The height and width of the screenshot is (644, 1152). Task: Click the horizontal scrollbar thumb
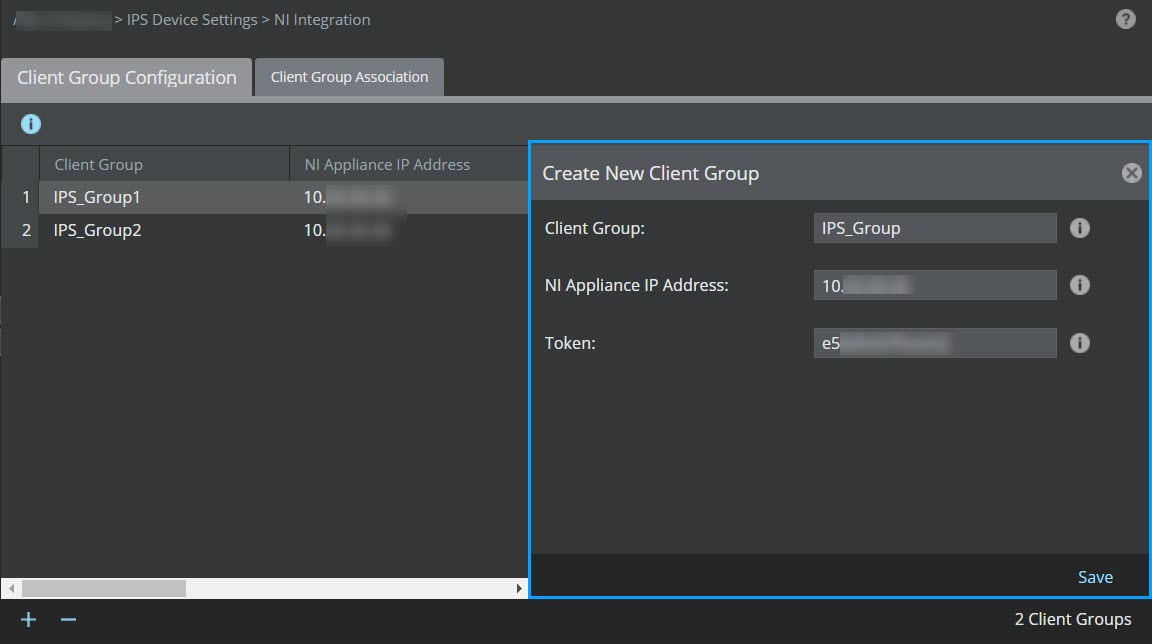[104, 588]
